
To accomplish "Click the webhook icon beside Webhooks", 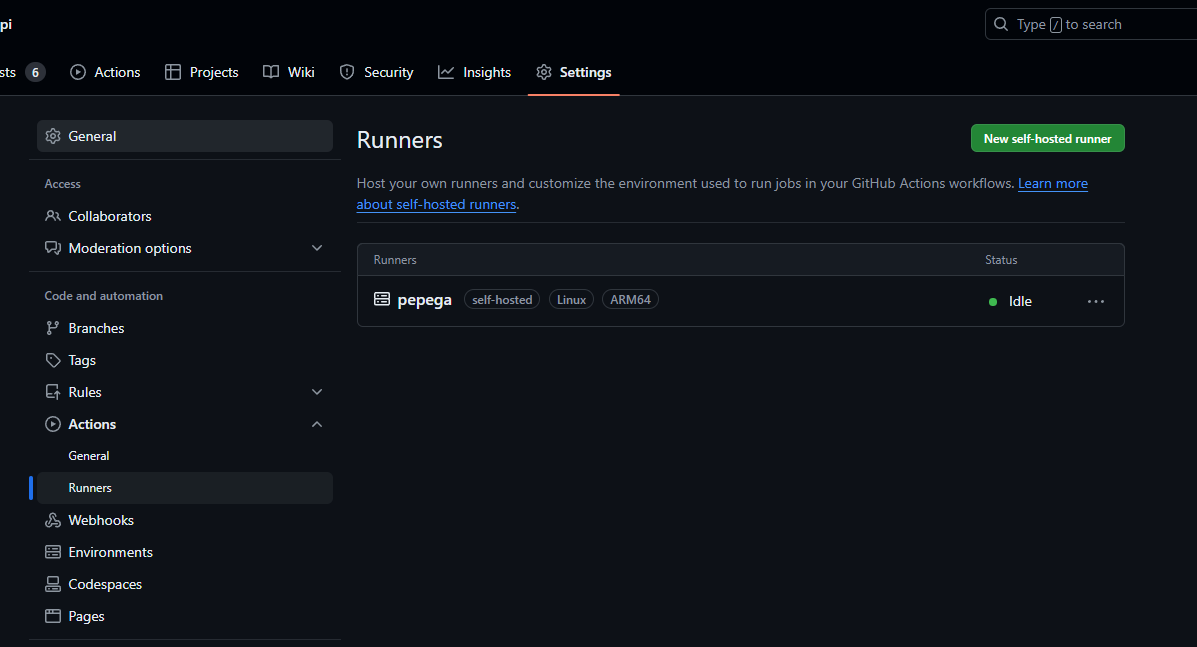I will click(53, 520).
